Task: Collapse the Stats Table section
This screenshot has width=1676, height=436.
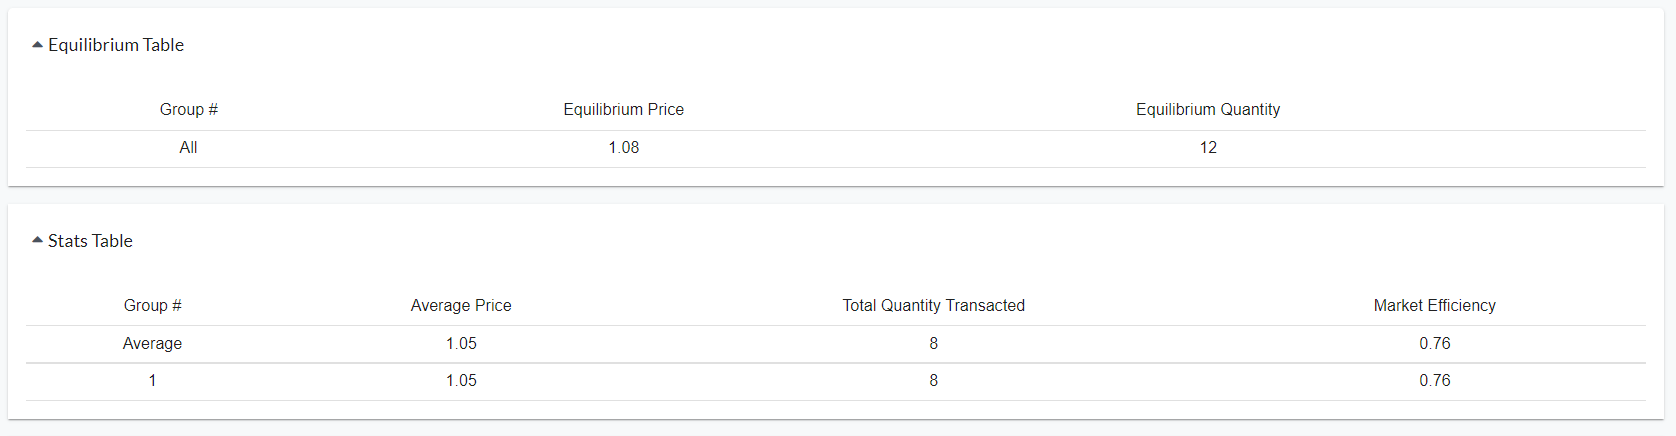Action: (38, 241)
